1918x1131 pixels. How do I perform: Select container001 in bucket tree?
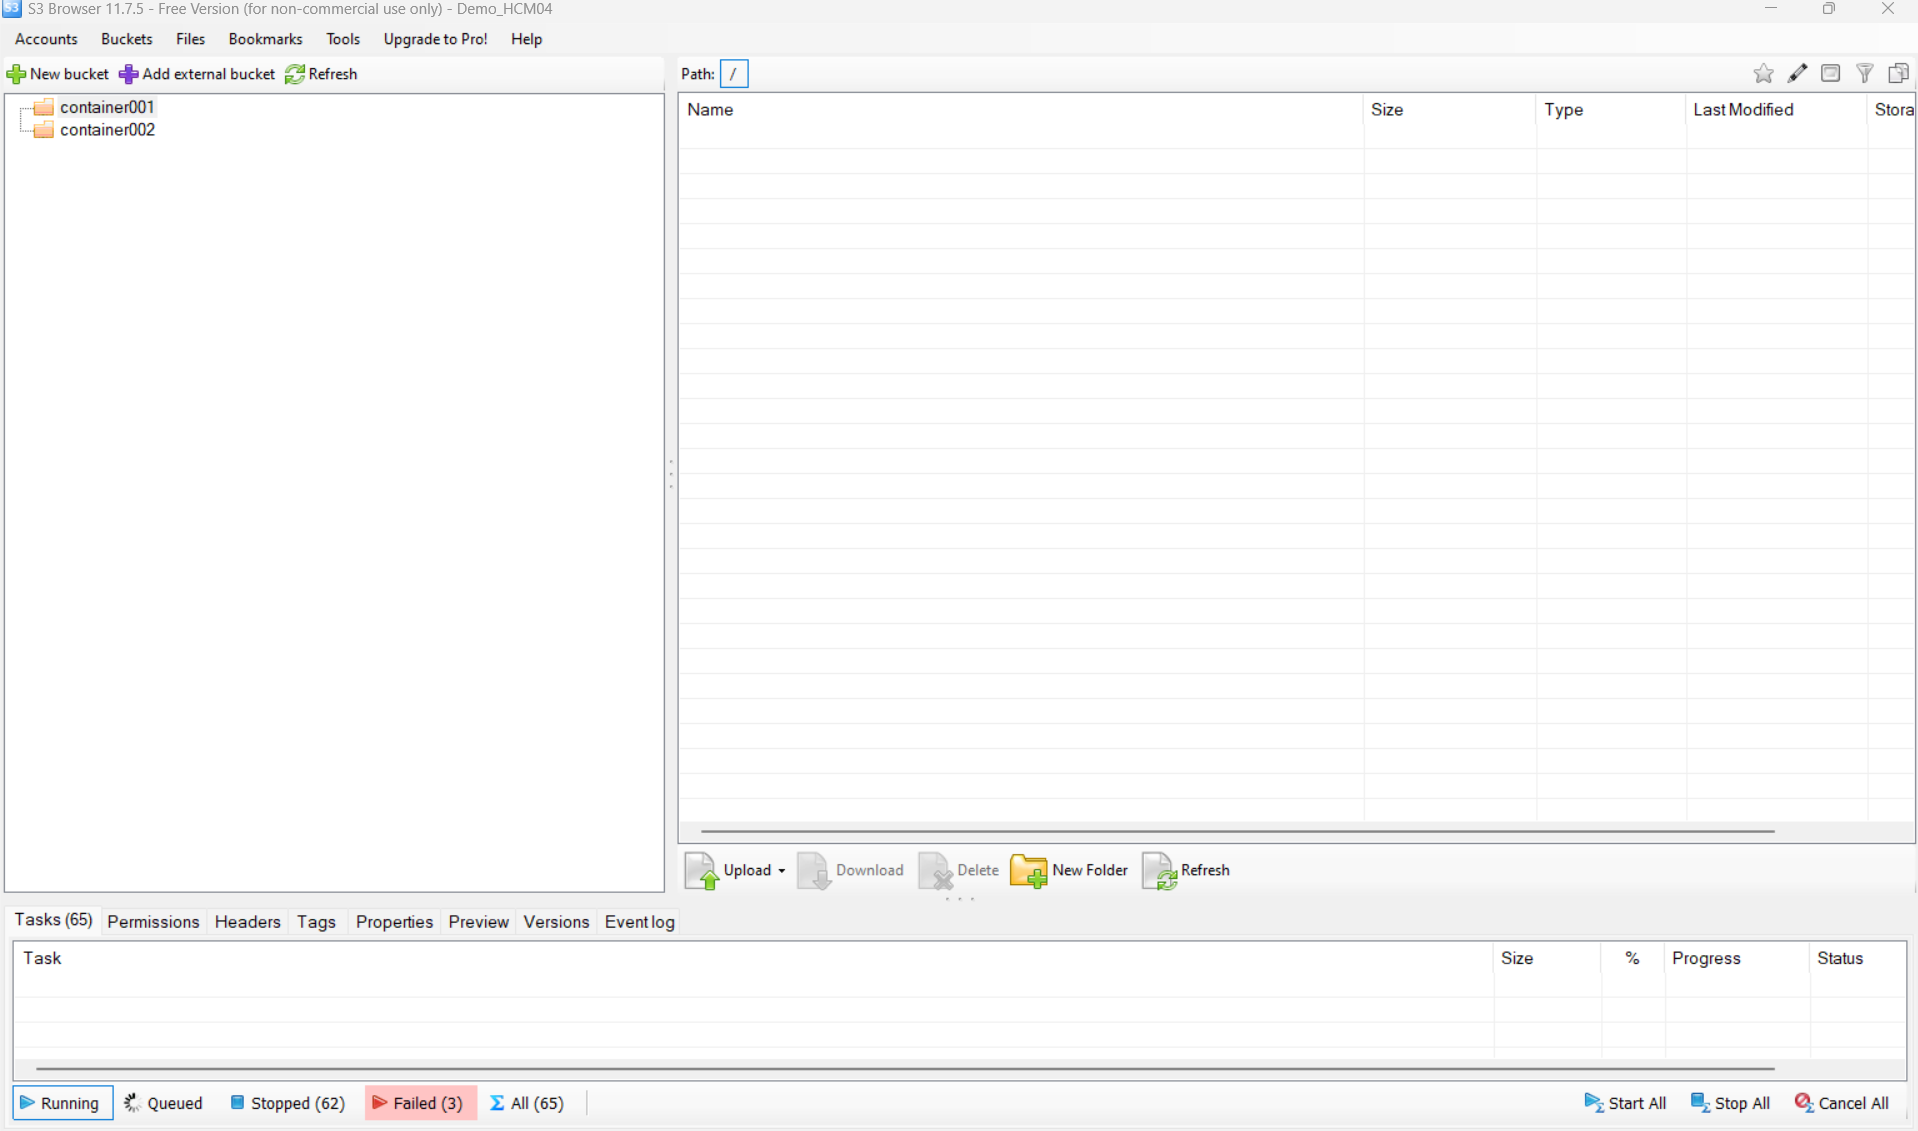tap(107, 107)
